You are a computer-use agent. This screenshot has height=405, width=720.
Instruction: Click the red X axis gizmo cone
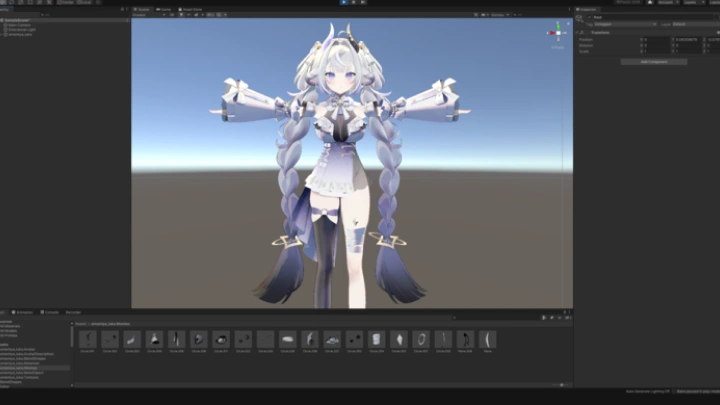(x=551, y=33)
